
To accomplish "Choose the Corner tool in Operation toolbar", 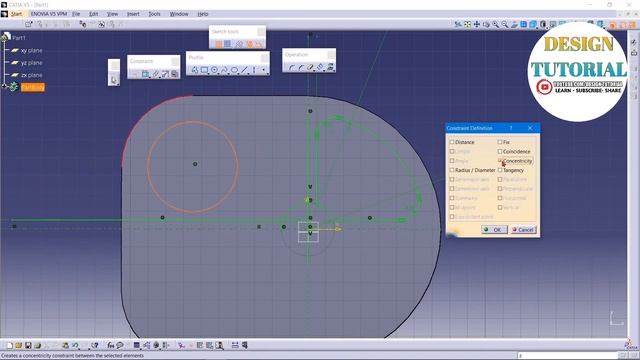I will [x=291, y=67].
